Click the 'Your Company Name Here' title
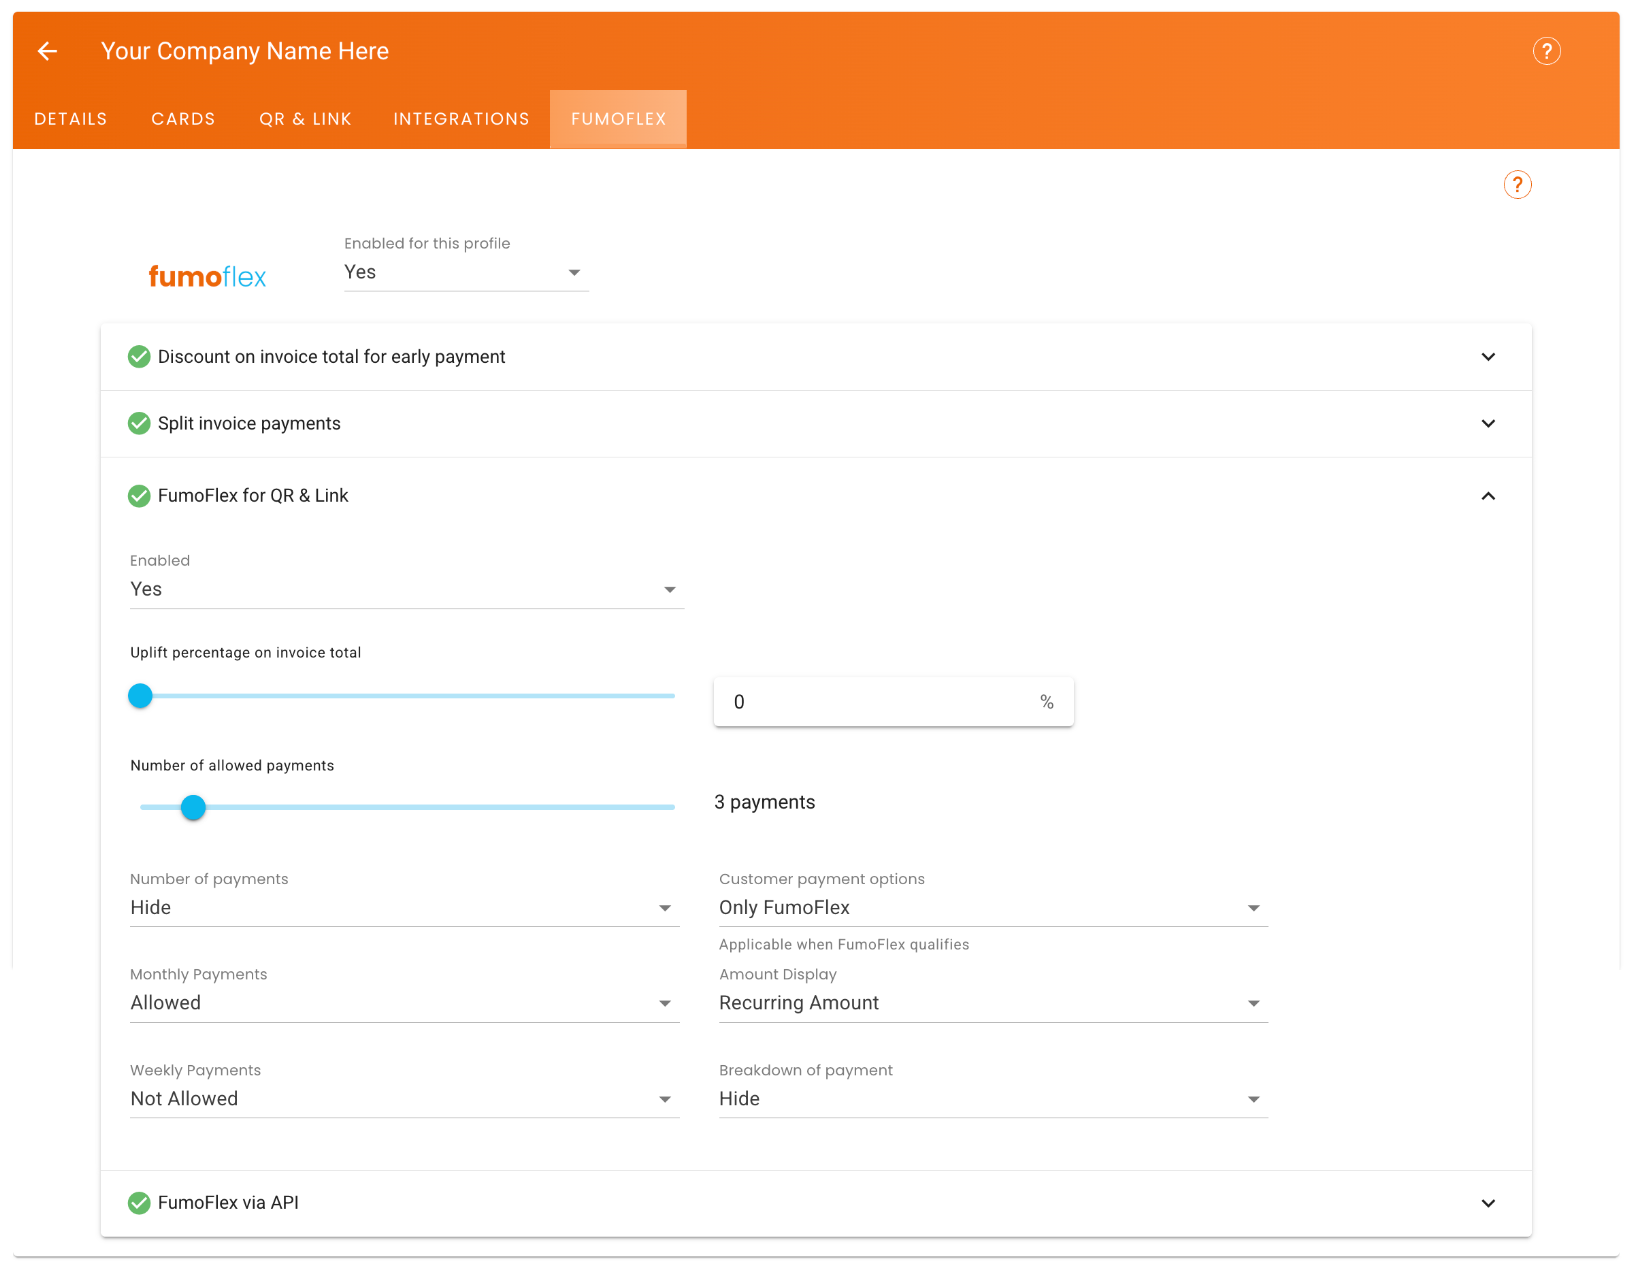 245,51
